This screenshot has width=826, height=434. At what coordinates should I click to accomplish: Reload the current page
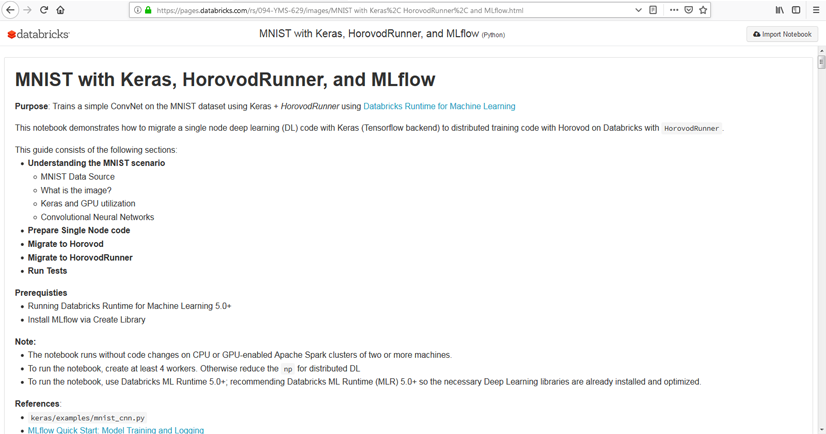click(x=44, y=10)
